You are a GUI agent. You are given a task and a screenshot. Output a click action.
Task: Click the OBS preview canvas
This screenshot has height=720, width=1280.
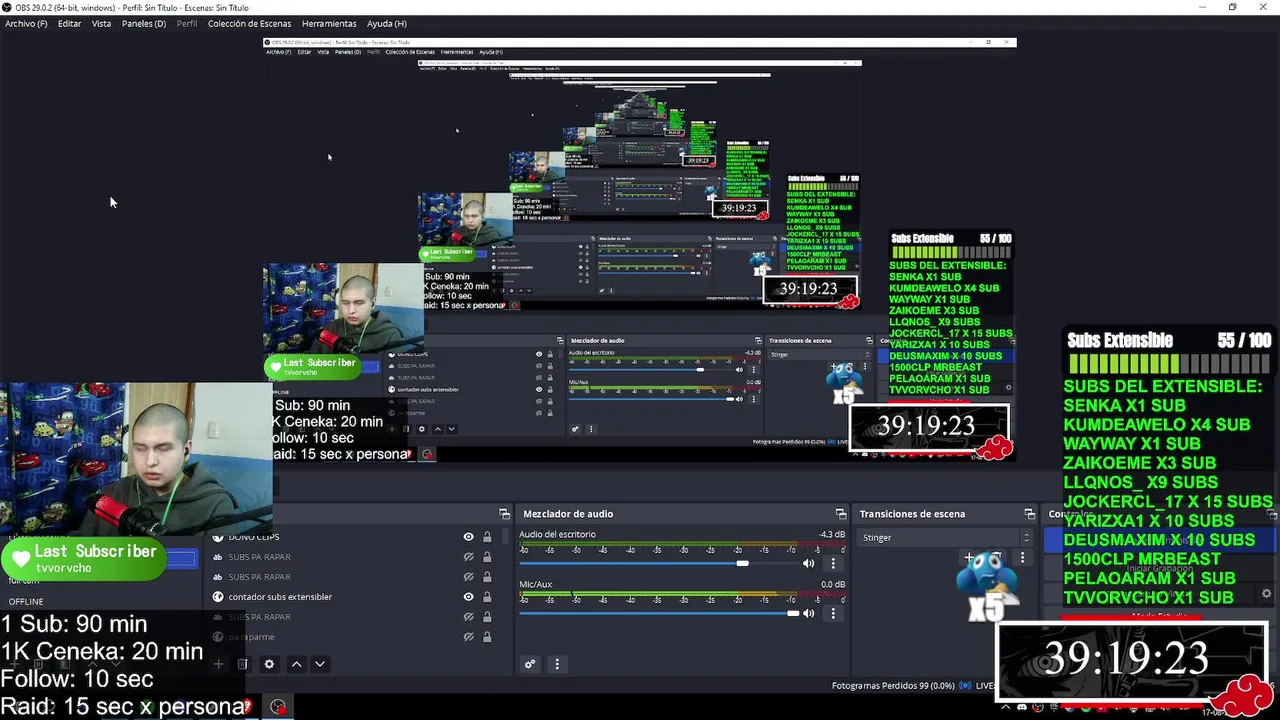point(640,250)
